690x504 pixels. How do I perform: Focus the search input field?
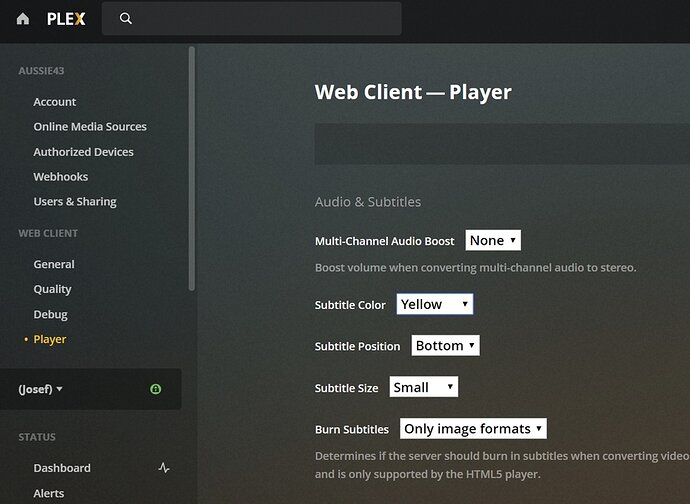(x=252, y=18)
